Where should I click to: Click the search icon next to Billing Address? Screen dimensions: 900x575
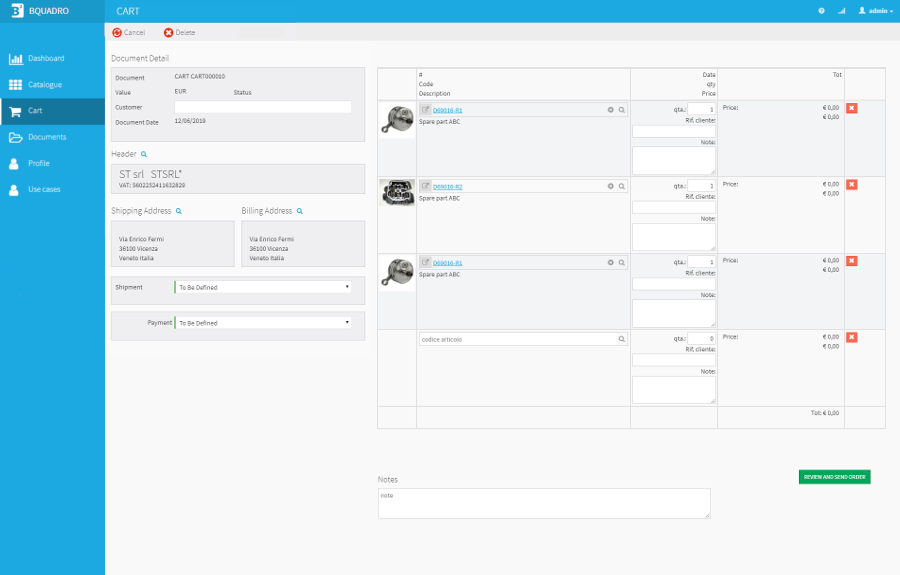point(300,211)
